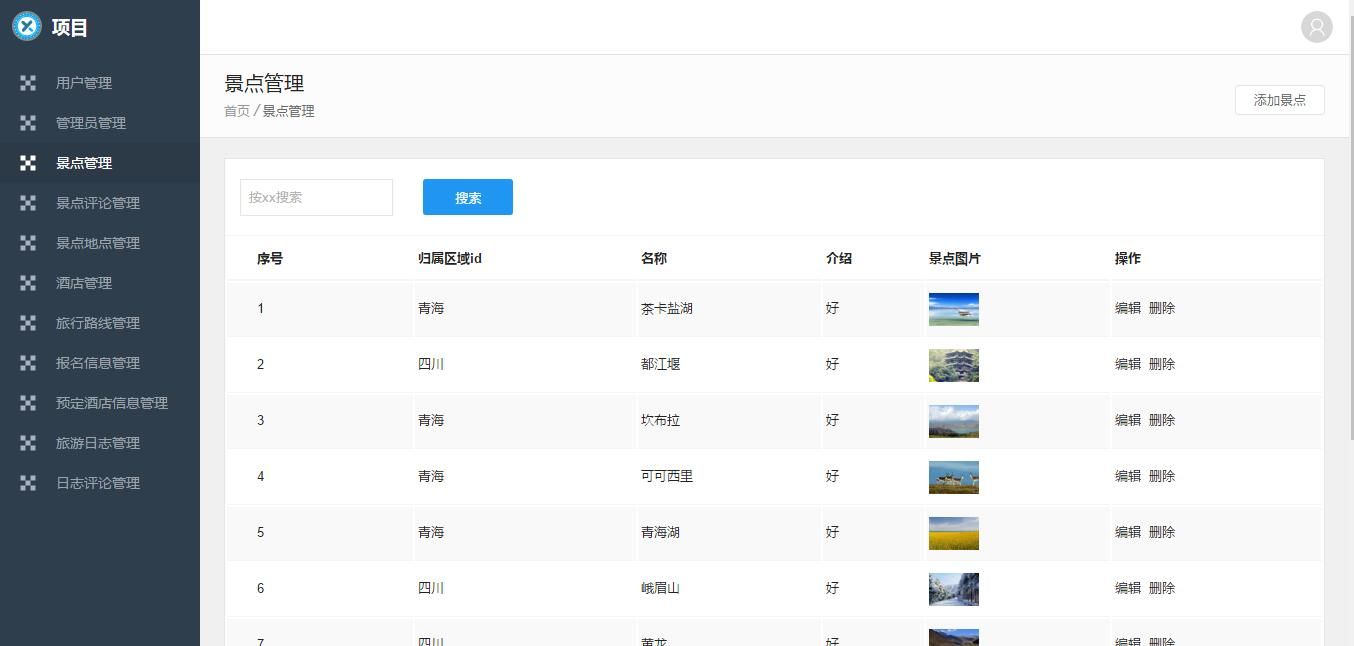Navigate to 预定酒店信息管理

(112, 403)
